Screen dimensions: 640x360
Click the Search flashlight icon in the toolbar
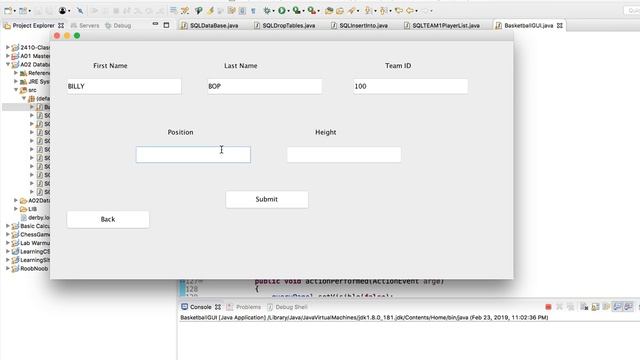click(351, 11)
